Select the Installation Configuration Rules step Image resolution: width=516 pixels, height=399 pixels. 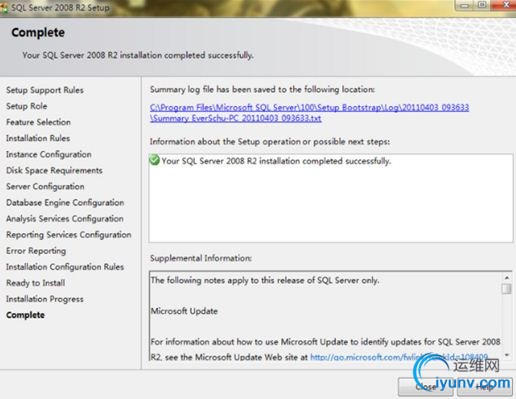[65, 267]
